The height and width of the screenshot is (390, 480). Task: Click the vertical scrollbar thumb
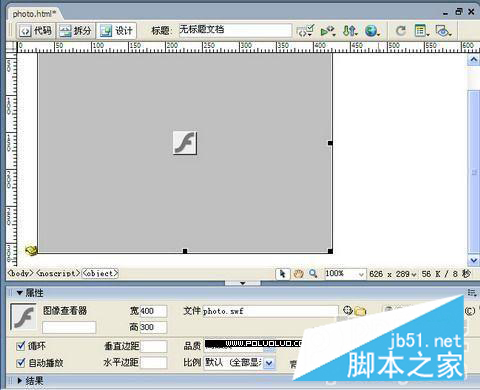click(473, 171)
